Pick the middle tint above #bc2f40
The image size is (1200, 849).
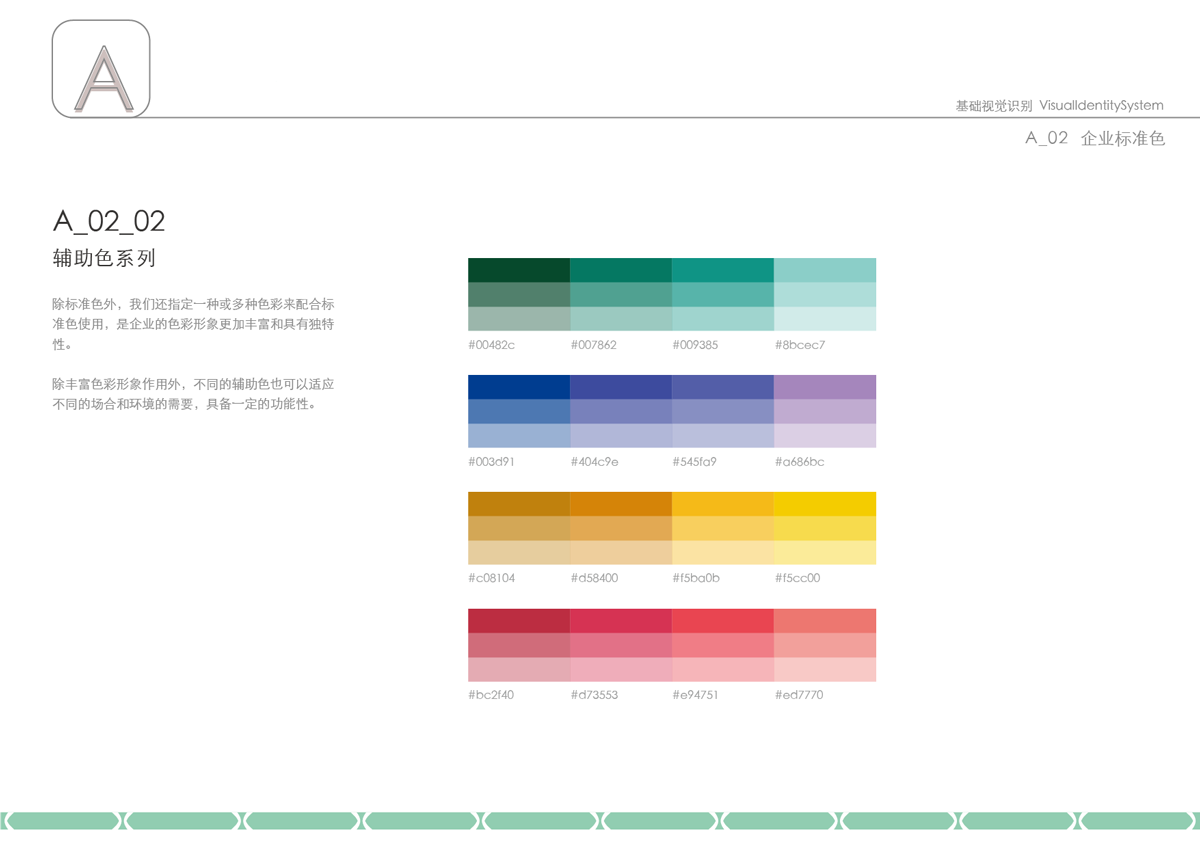[x=519, y=645]
